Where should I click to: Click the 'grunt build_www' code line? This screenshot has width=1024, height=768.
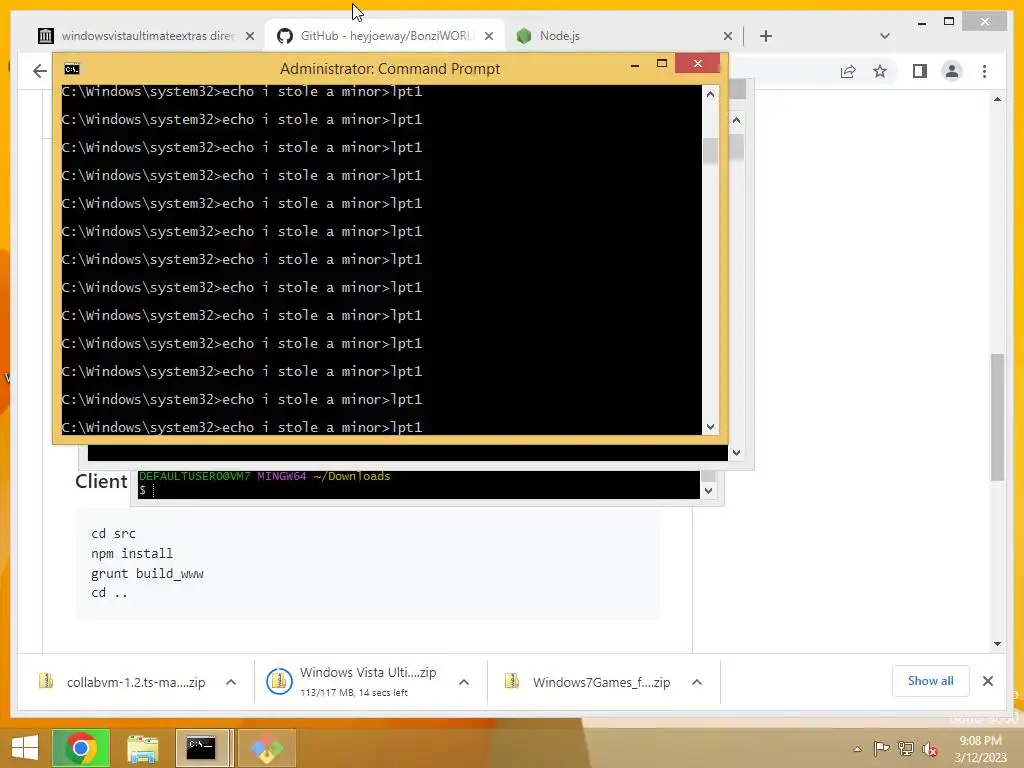coord(147,573)
